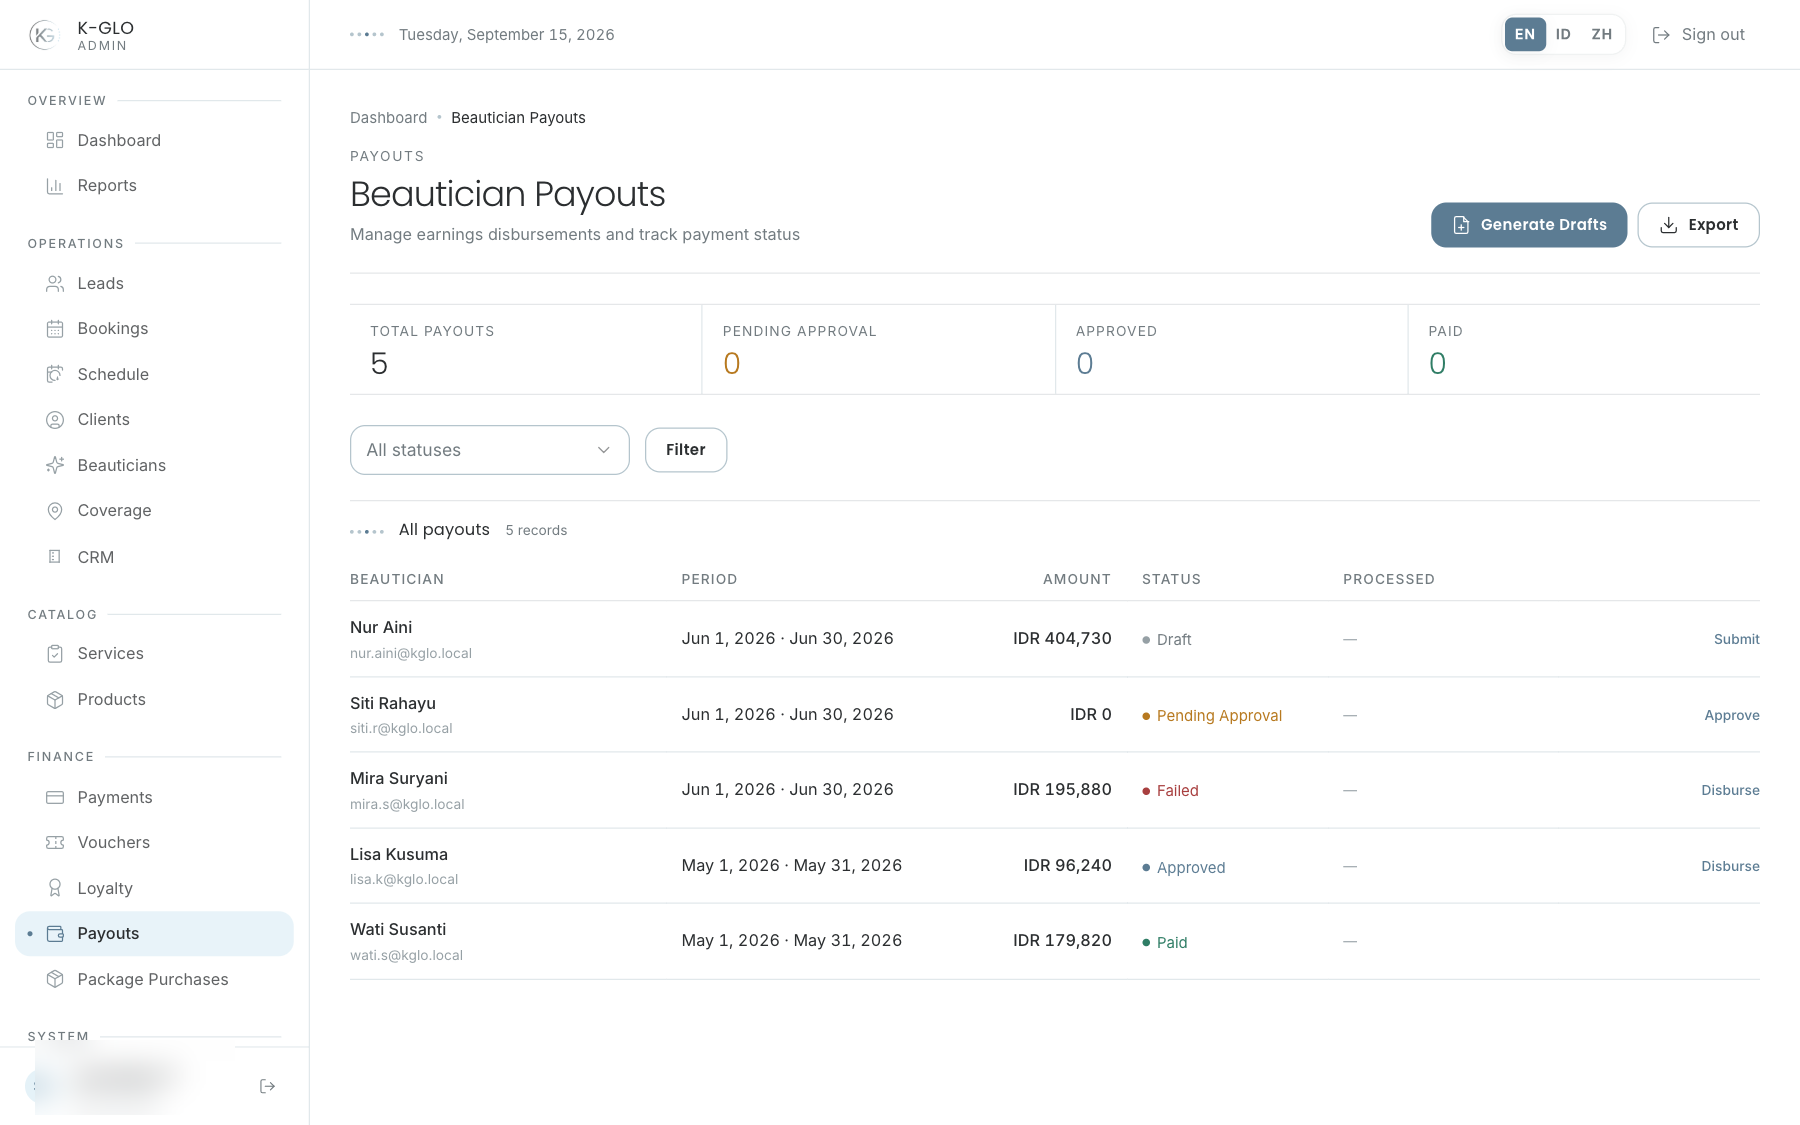Click the Total Payouts stat card

pos(526,349)
